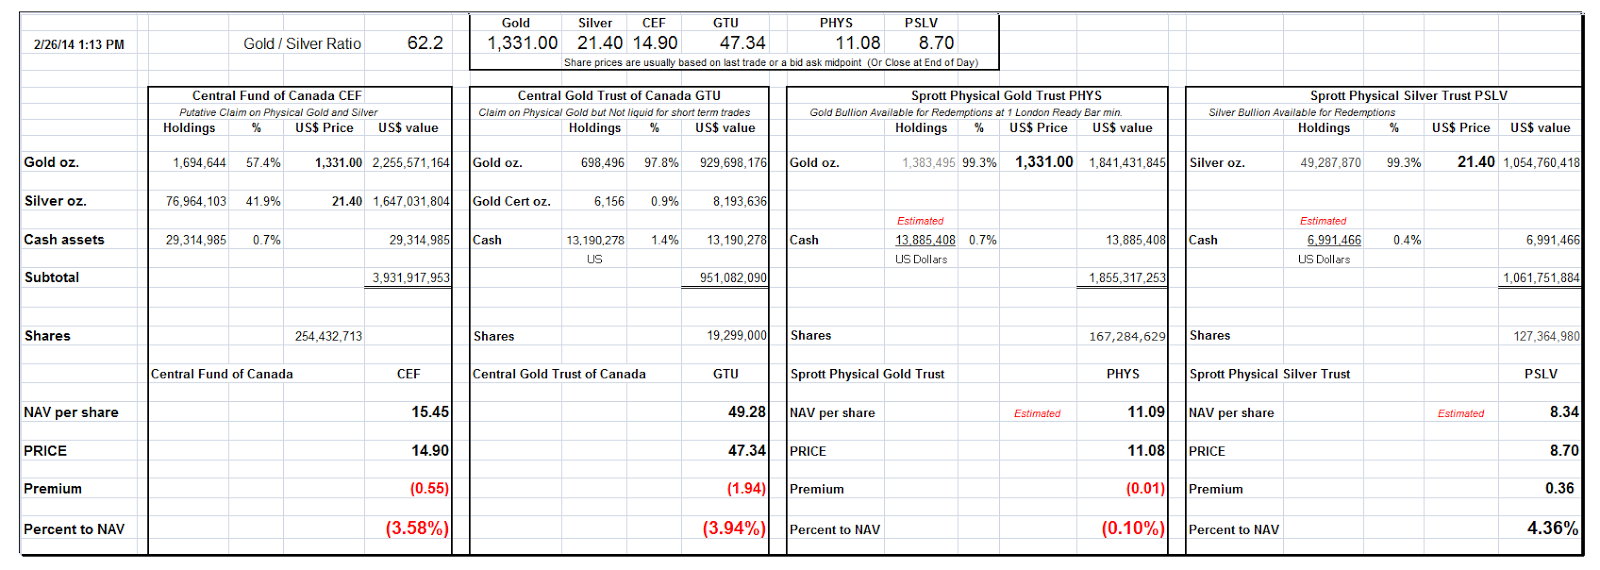Click PHYS NAV per share 11.09
Image resolution: width=1600 pixels, height=570 pixels.
(x=1146, y=412)
